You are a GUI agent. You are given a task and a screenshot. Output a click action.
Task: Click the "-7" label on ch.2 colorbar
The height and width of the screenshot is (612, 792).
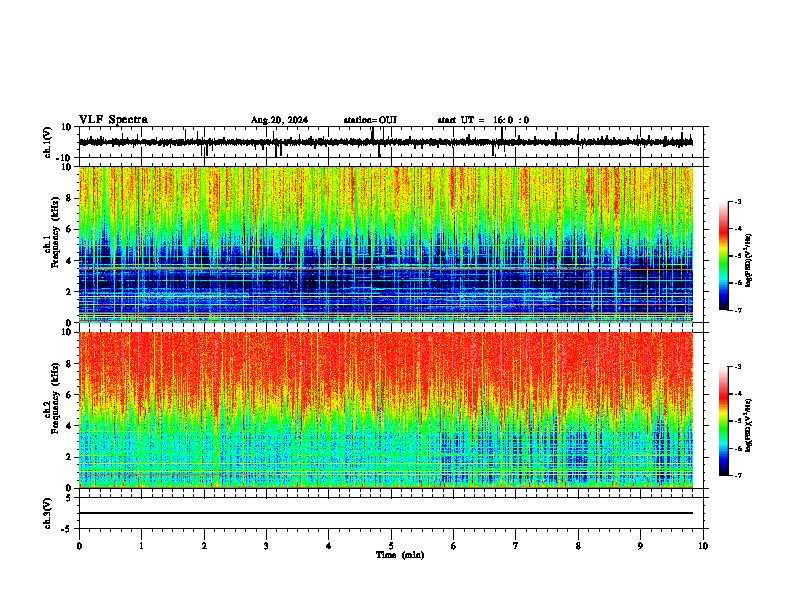coord(738,475)
